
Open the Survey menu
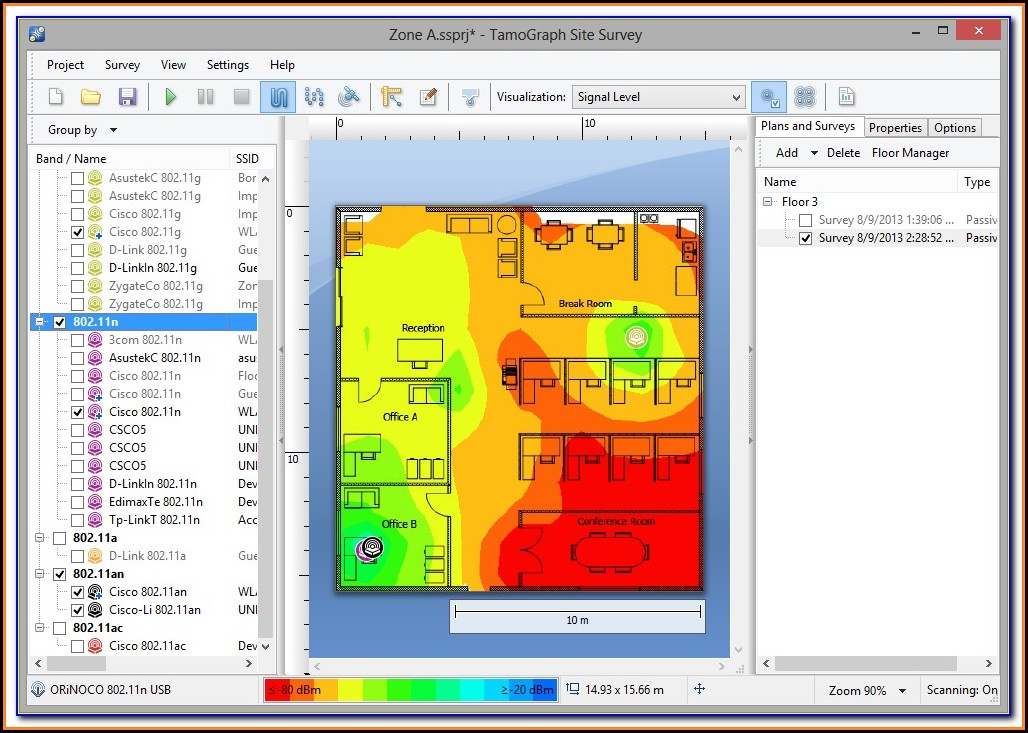(x=122, y=65)
